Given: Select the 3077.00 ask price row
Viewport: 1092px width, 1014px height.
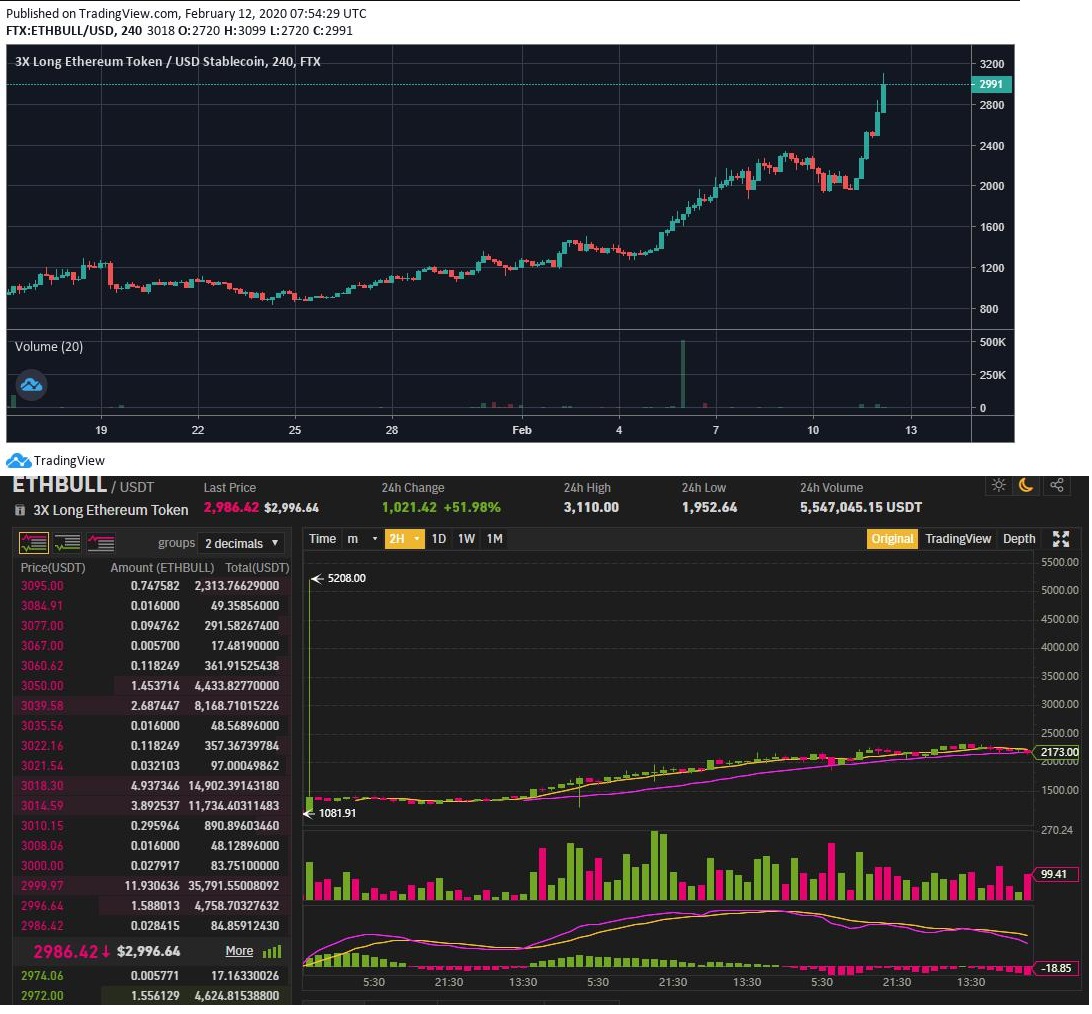Looking at the screenshot, I should (x=152, y=626).
